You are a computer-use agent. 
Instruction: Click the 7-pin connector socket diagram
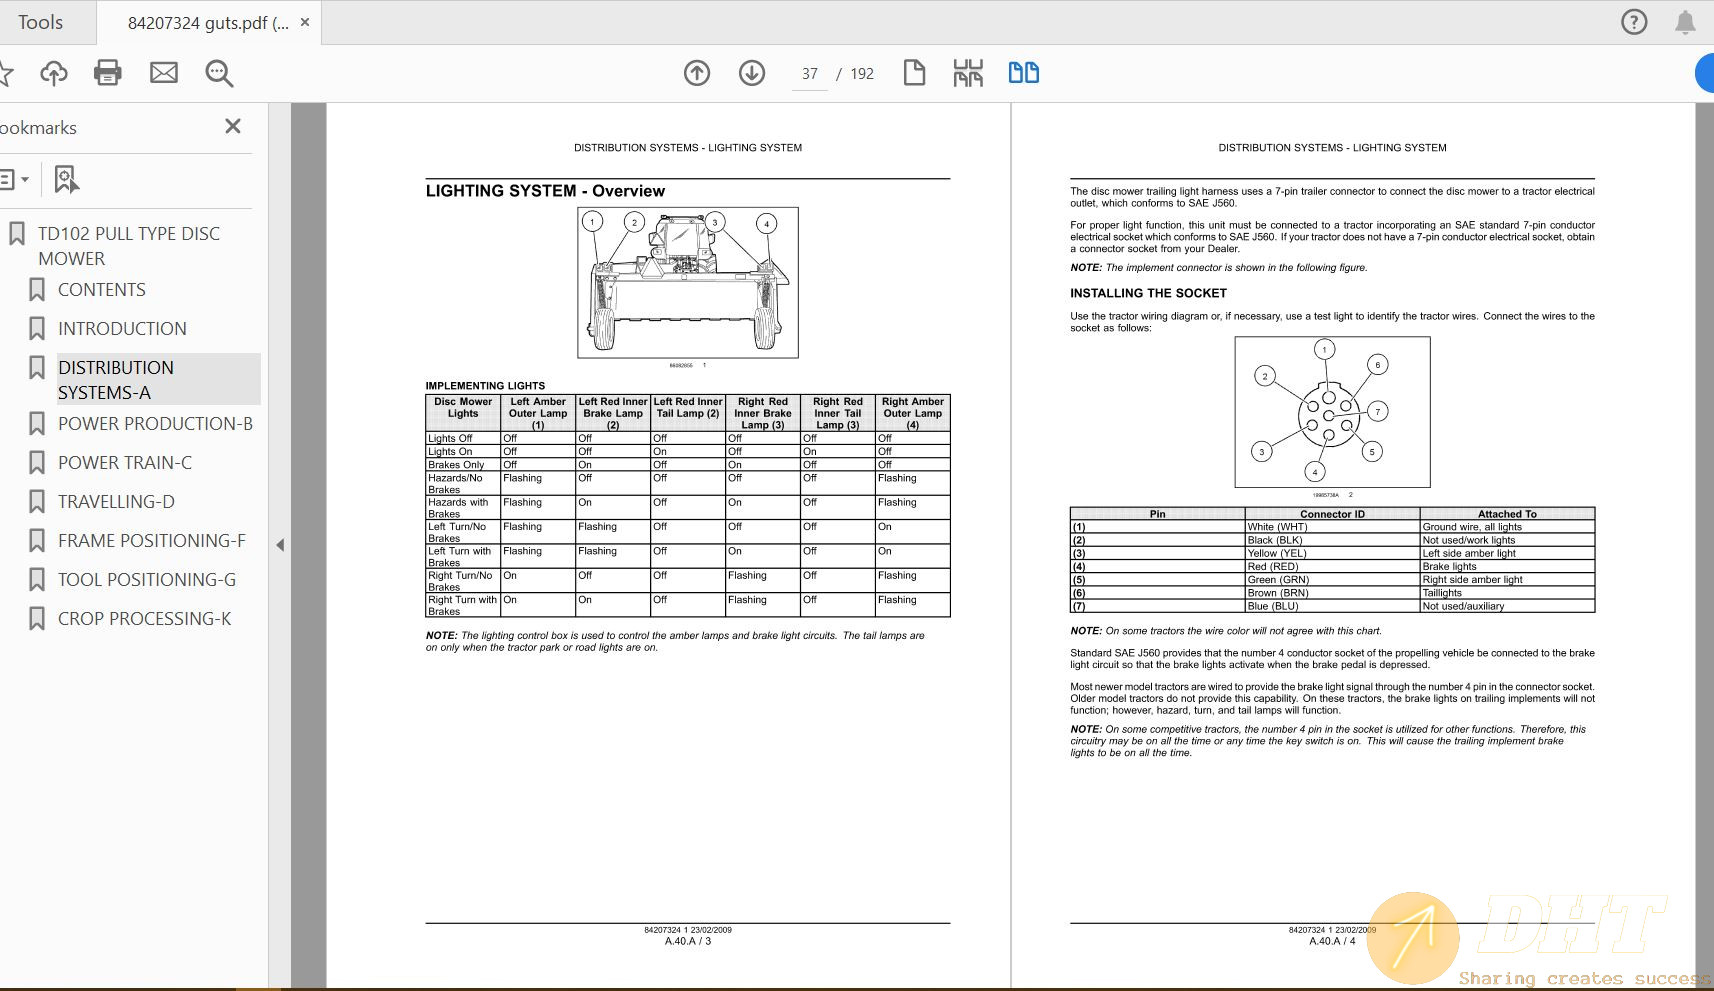(x=1332, y=412)
